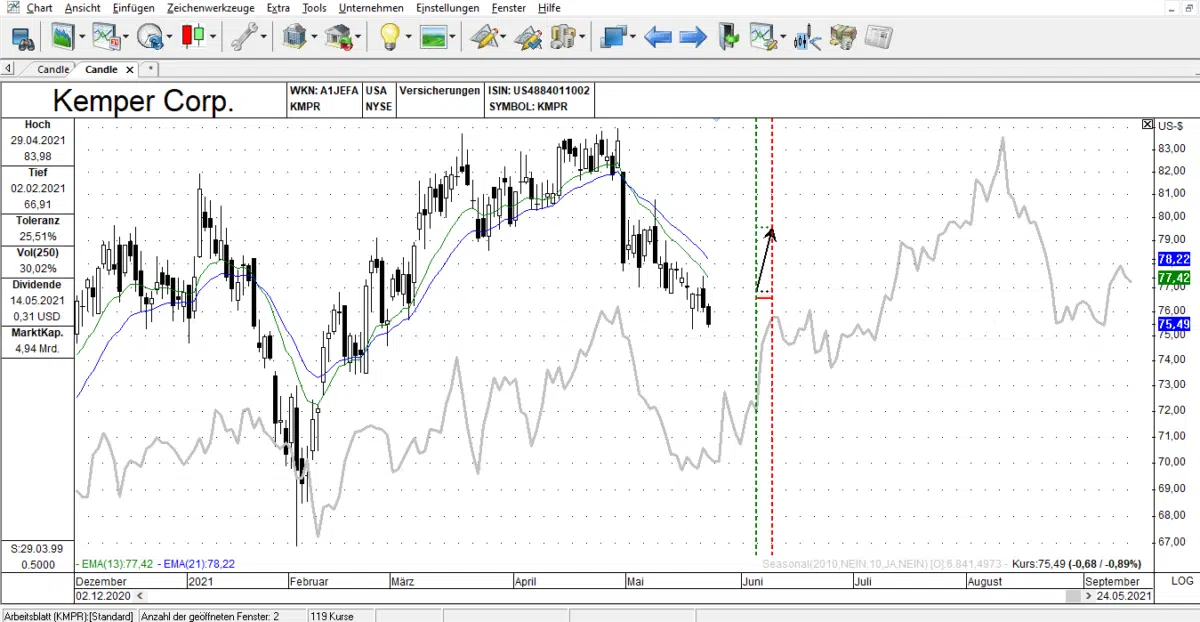Open the Unternehmen menu
The image size is (1200, 622).
tap(371, 8)
